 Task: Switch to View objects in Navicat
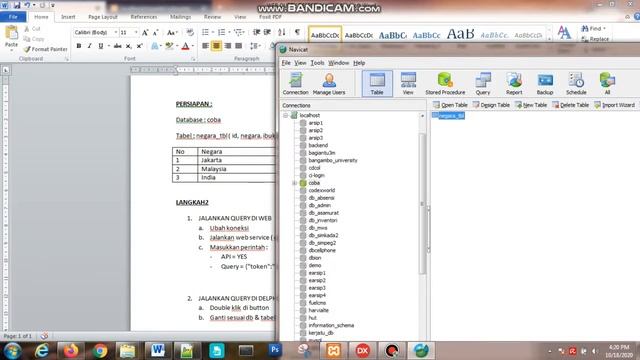click(x=408, y=84)
